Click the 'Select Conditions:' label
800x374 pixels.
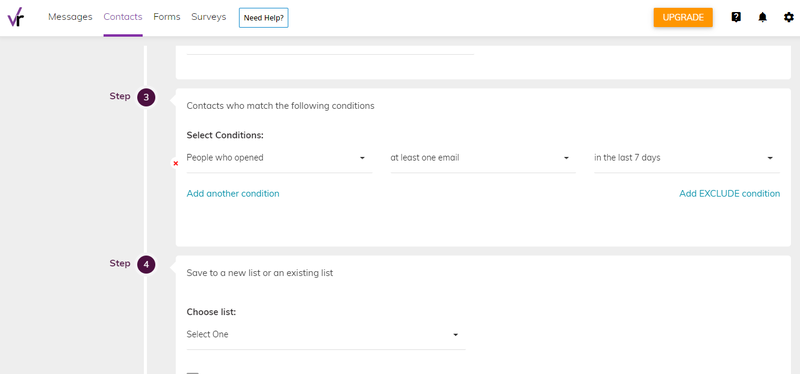tap(225, 135)
